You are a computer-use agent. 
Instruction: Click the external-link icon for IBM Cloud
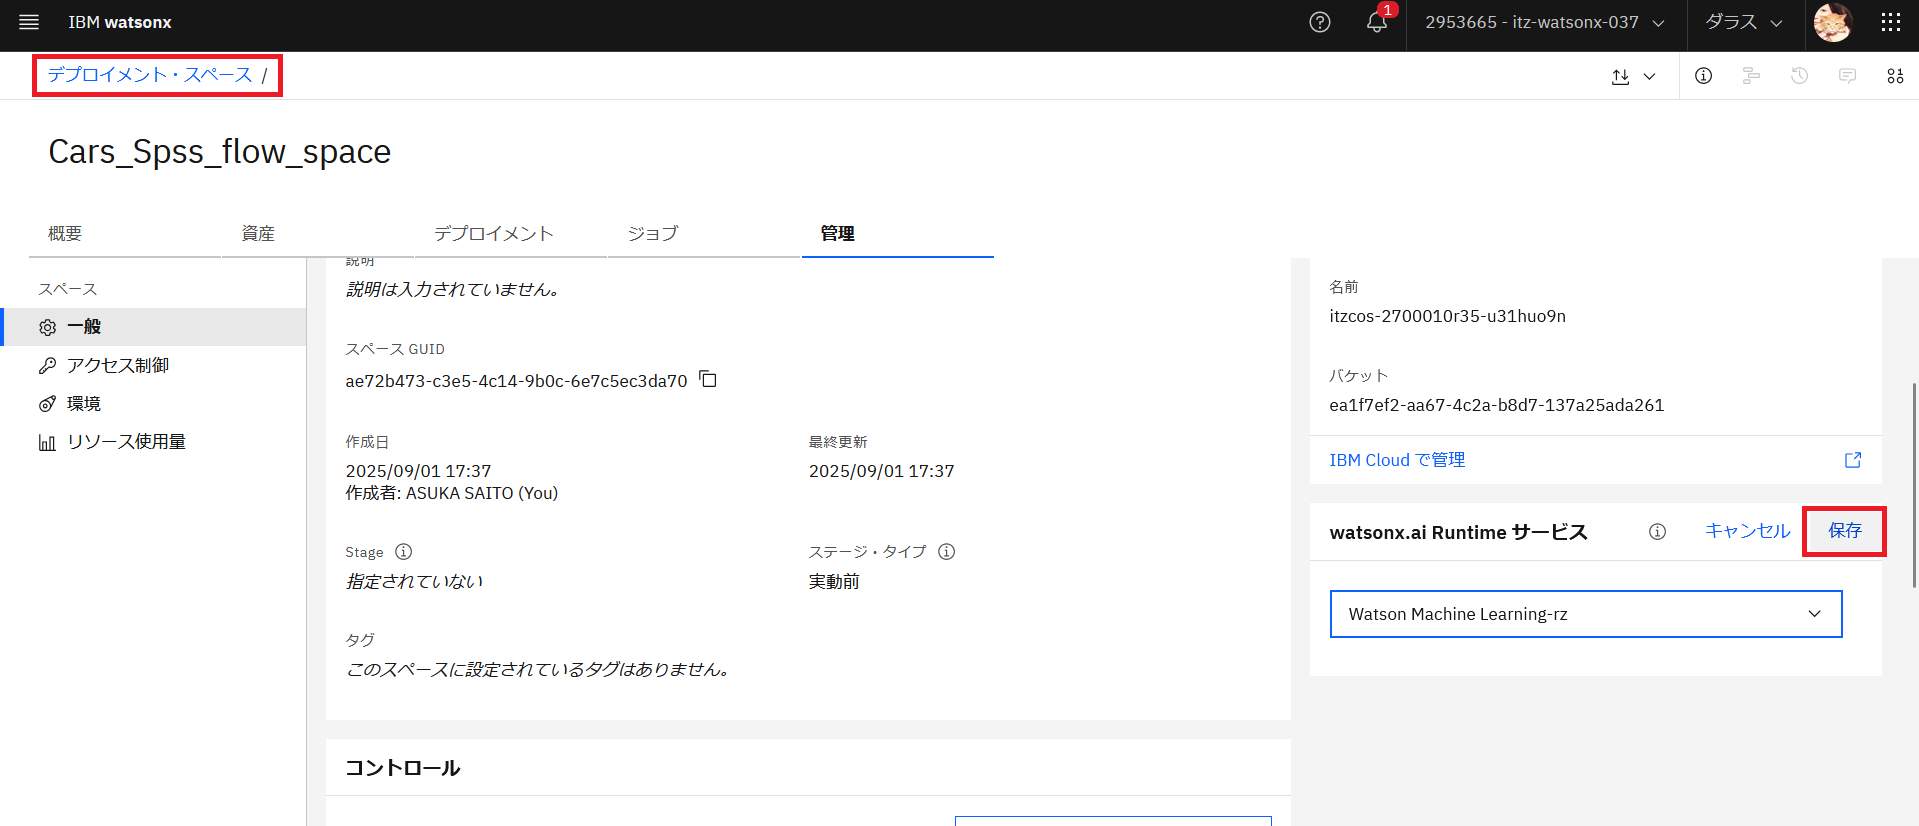coord(1853,460)
